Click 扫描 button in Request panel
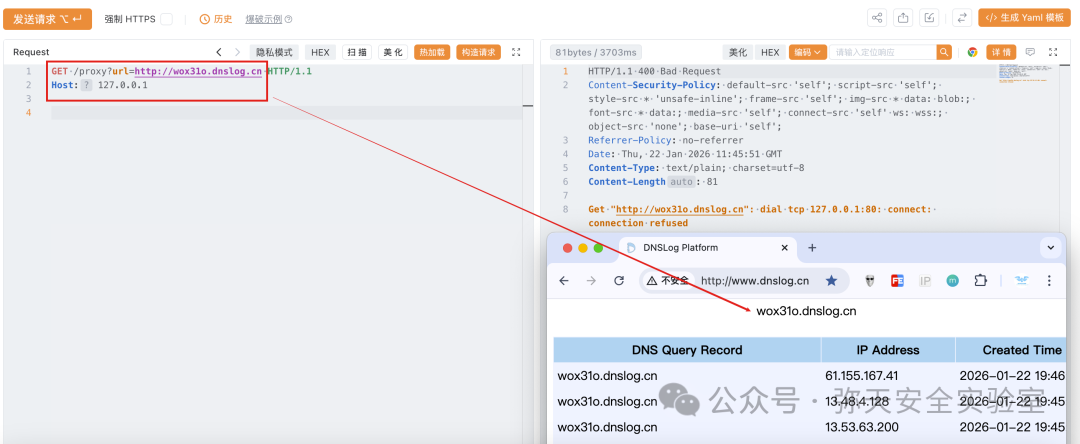Viewport: 1080px width, 444px height. click(x=357, y=52)
